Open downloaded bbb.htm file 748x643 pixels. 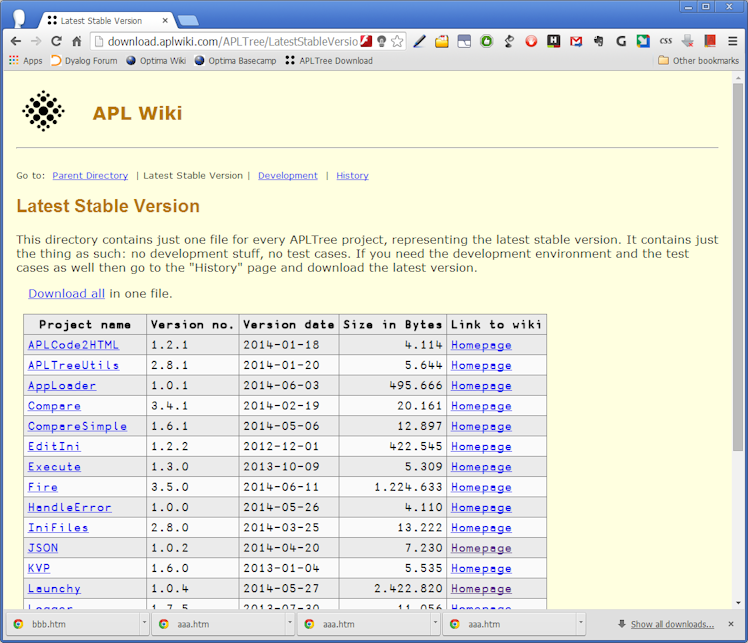click(73, 624)
